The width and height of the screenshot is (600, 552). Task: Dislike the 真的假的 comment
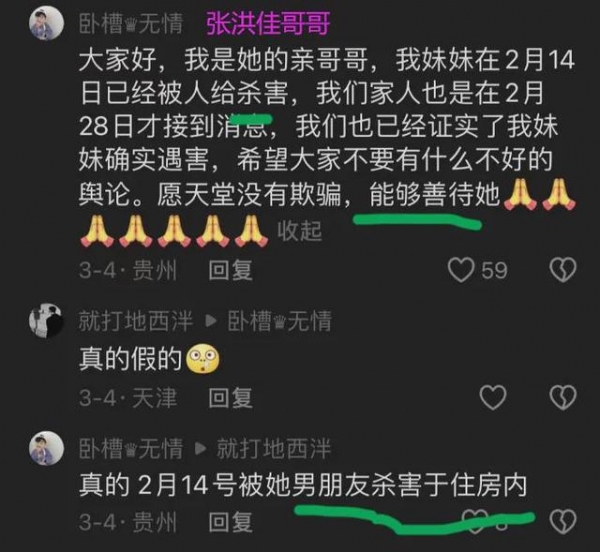click(x=563, y=397)
